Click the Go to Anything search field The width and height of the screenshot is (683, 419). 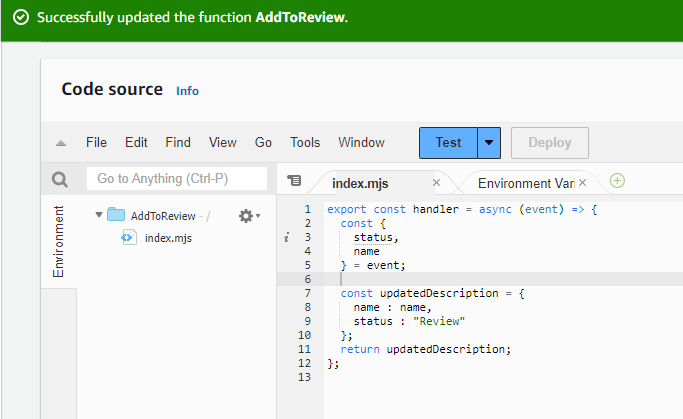(x=176, y=179)
